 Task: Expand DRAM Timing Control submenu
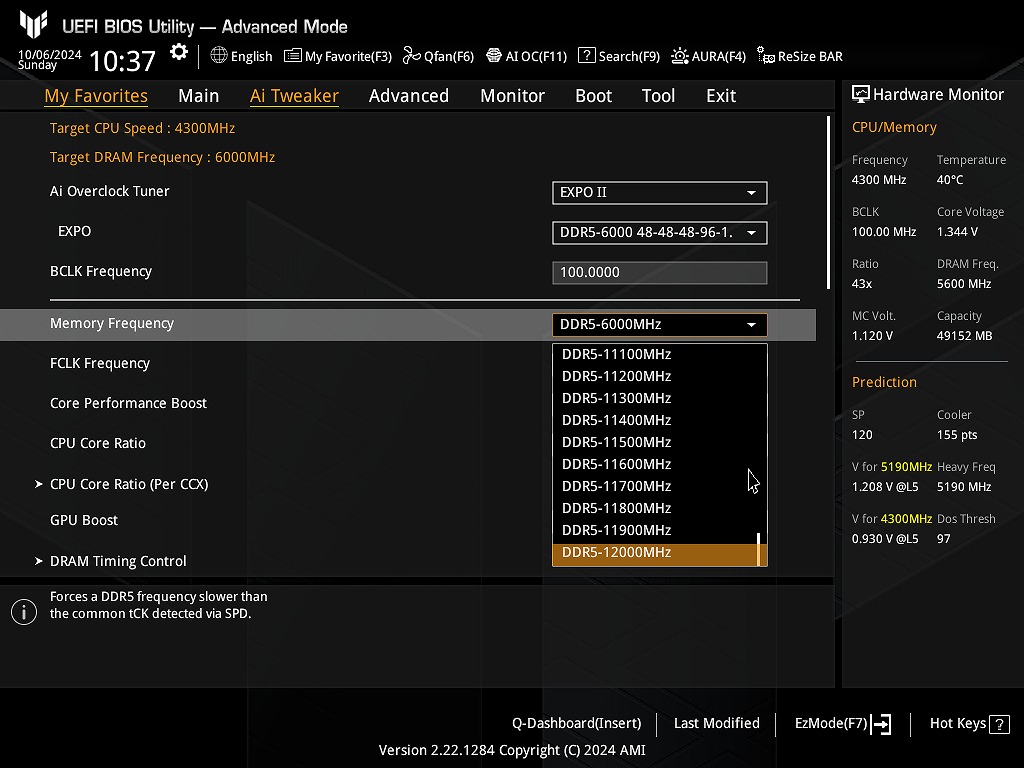tap(118, 561)
